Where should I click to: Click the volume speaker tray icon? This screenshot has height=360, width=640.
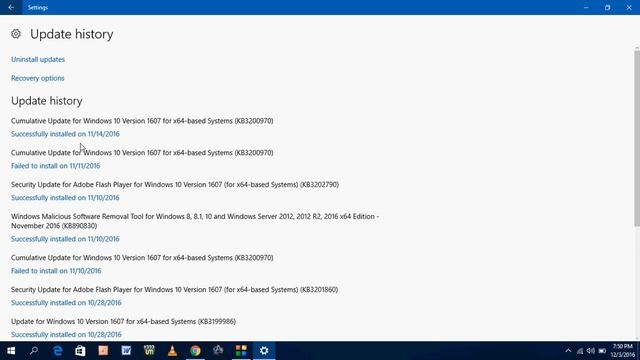click(591, 351)
